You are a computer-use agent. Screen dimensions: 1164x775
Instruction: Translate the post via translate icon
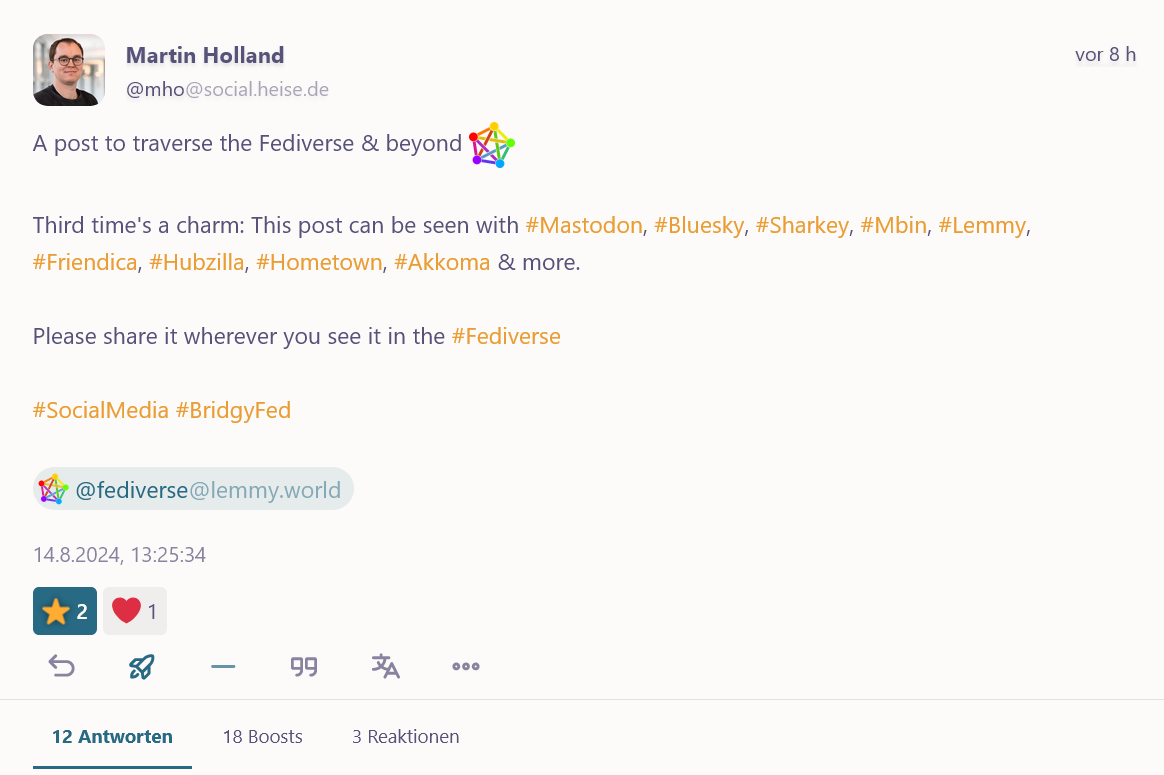(385, 666)
